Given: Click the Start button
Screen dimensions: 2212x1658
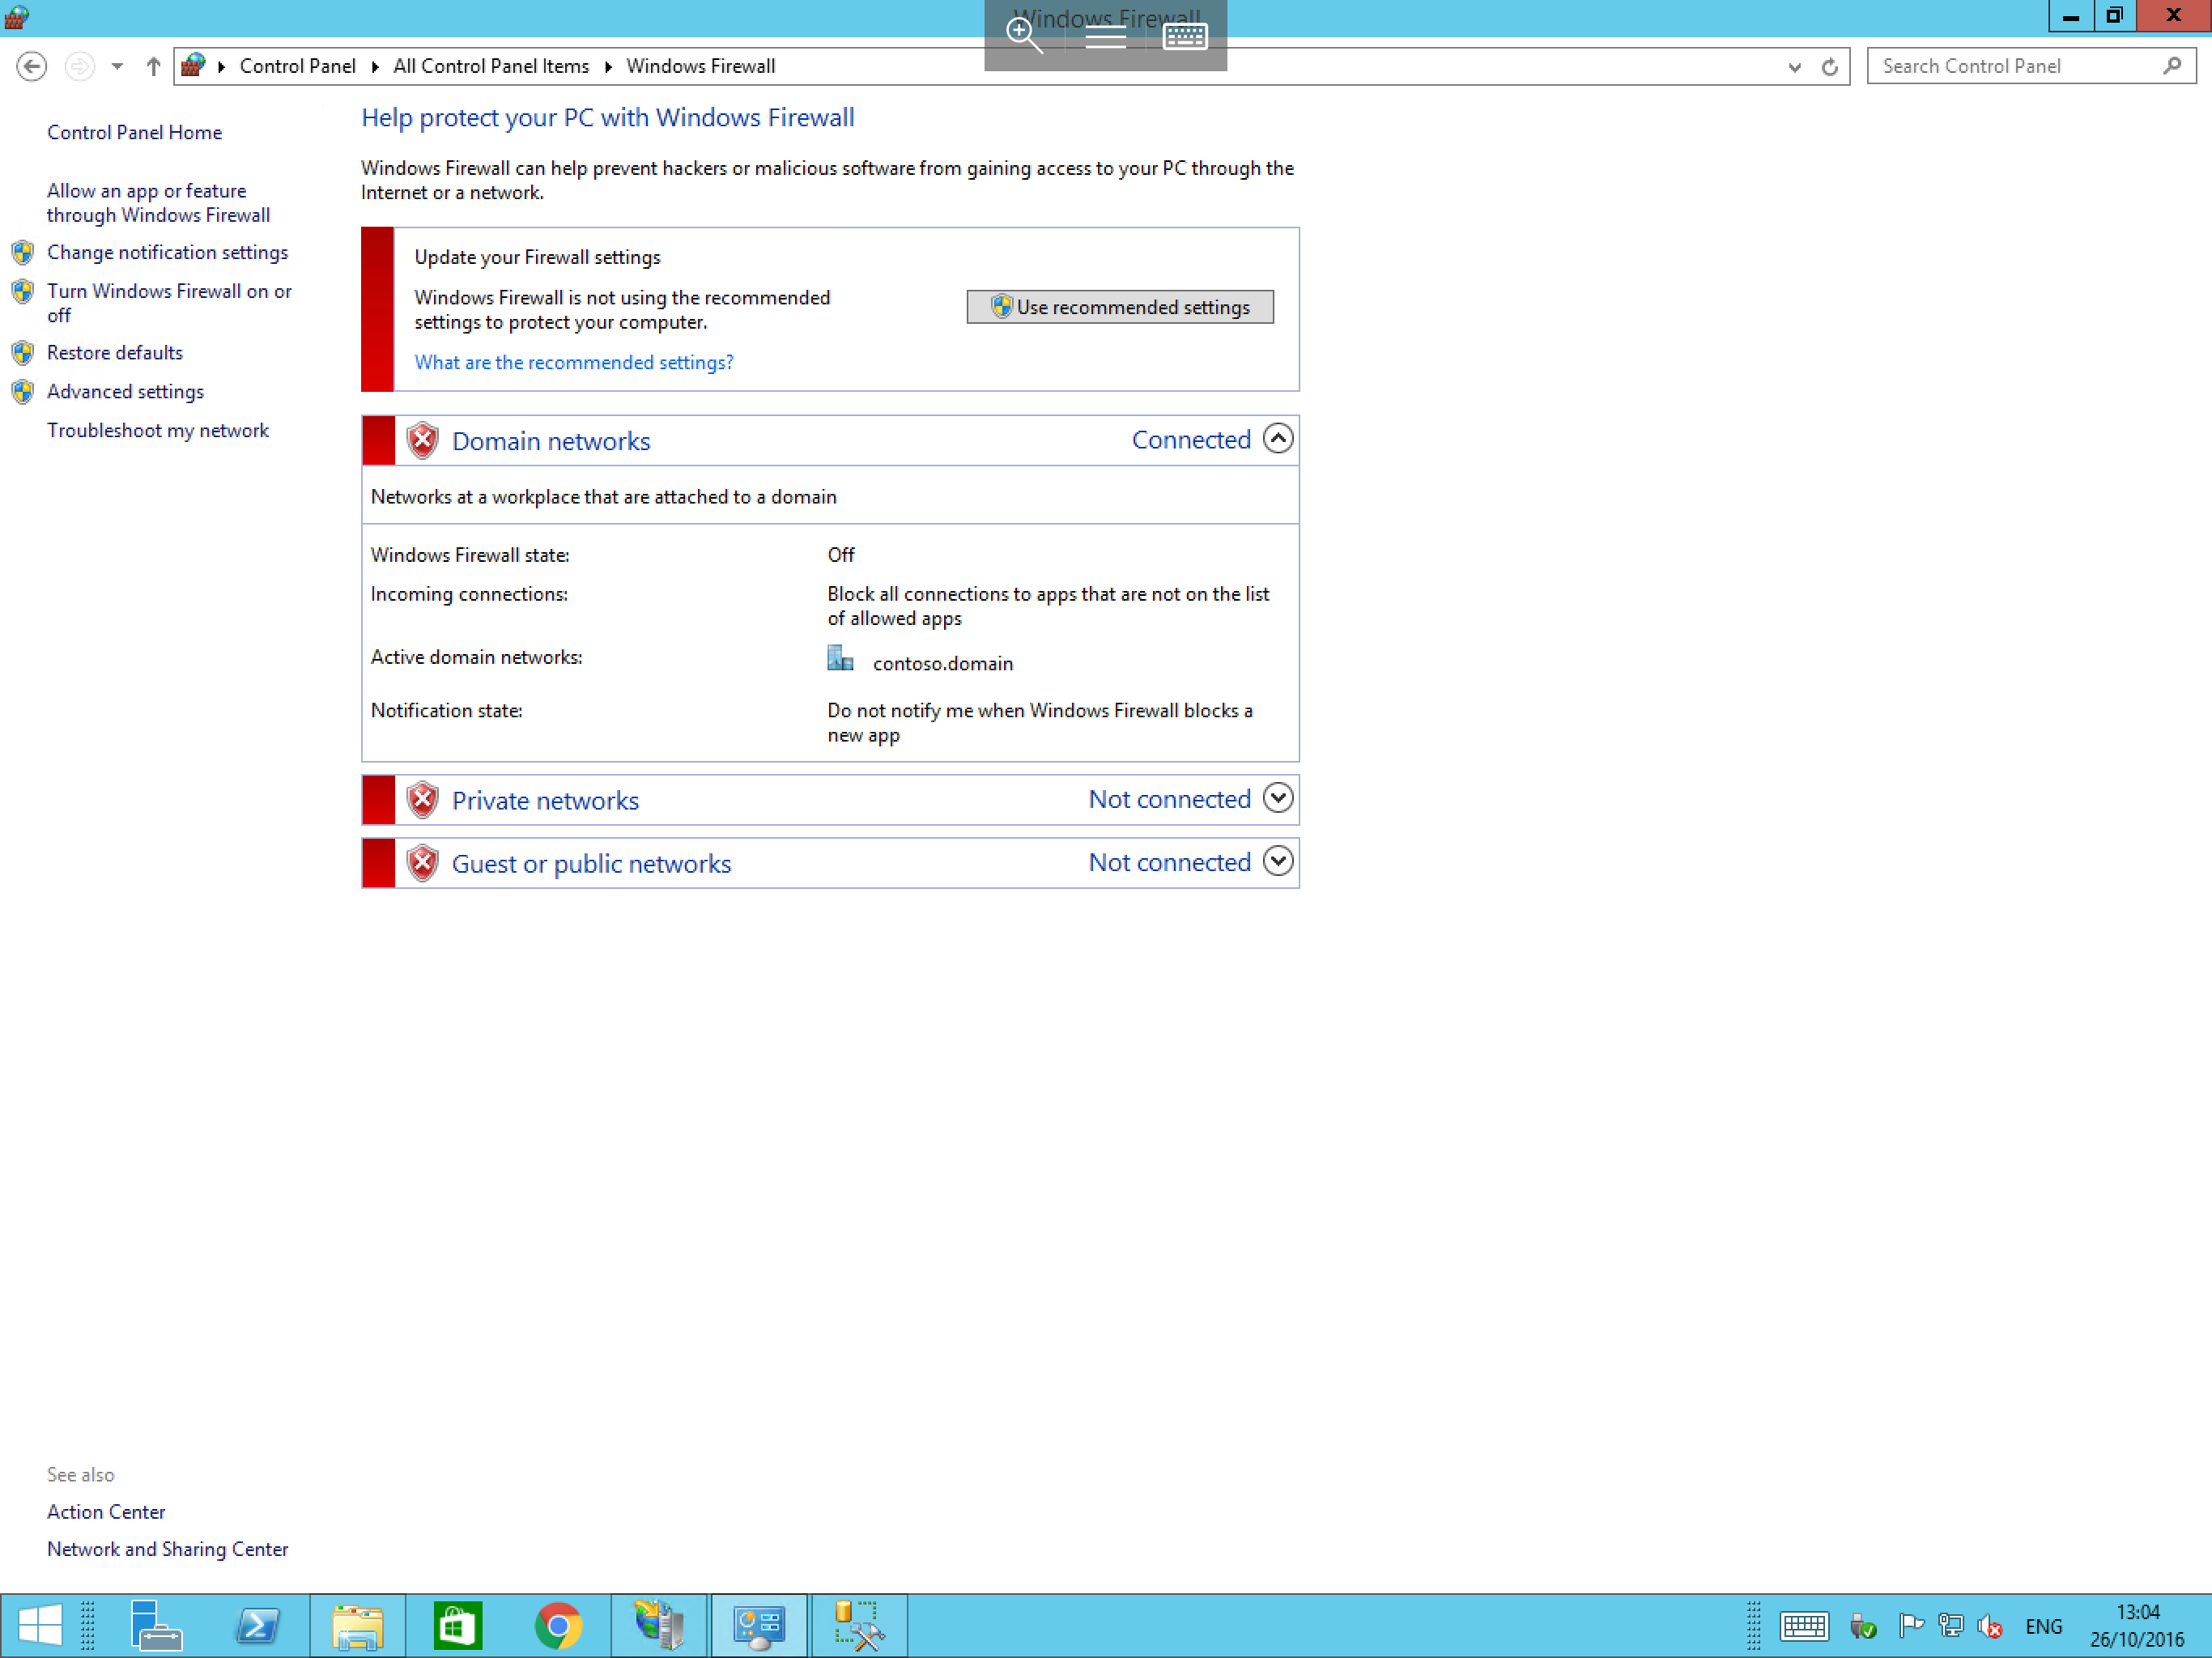Looking at the screenshot, I should (x=40, y=1625).
